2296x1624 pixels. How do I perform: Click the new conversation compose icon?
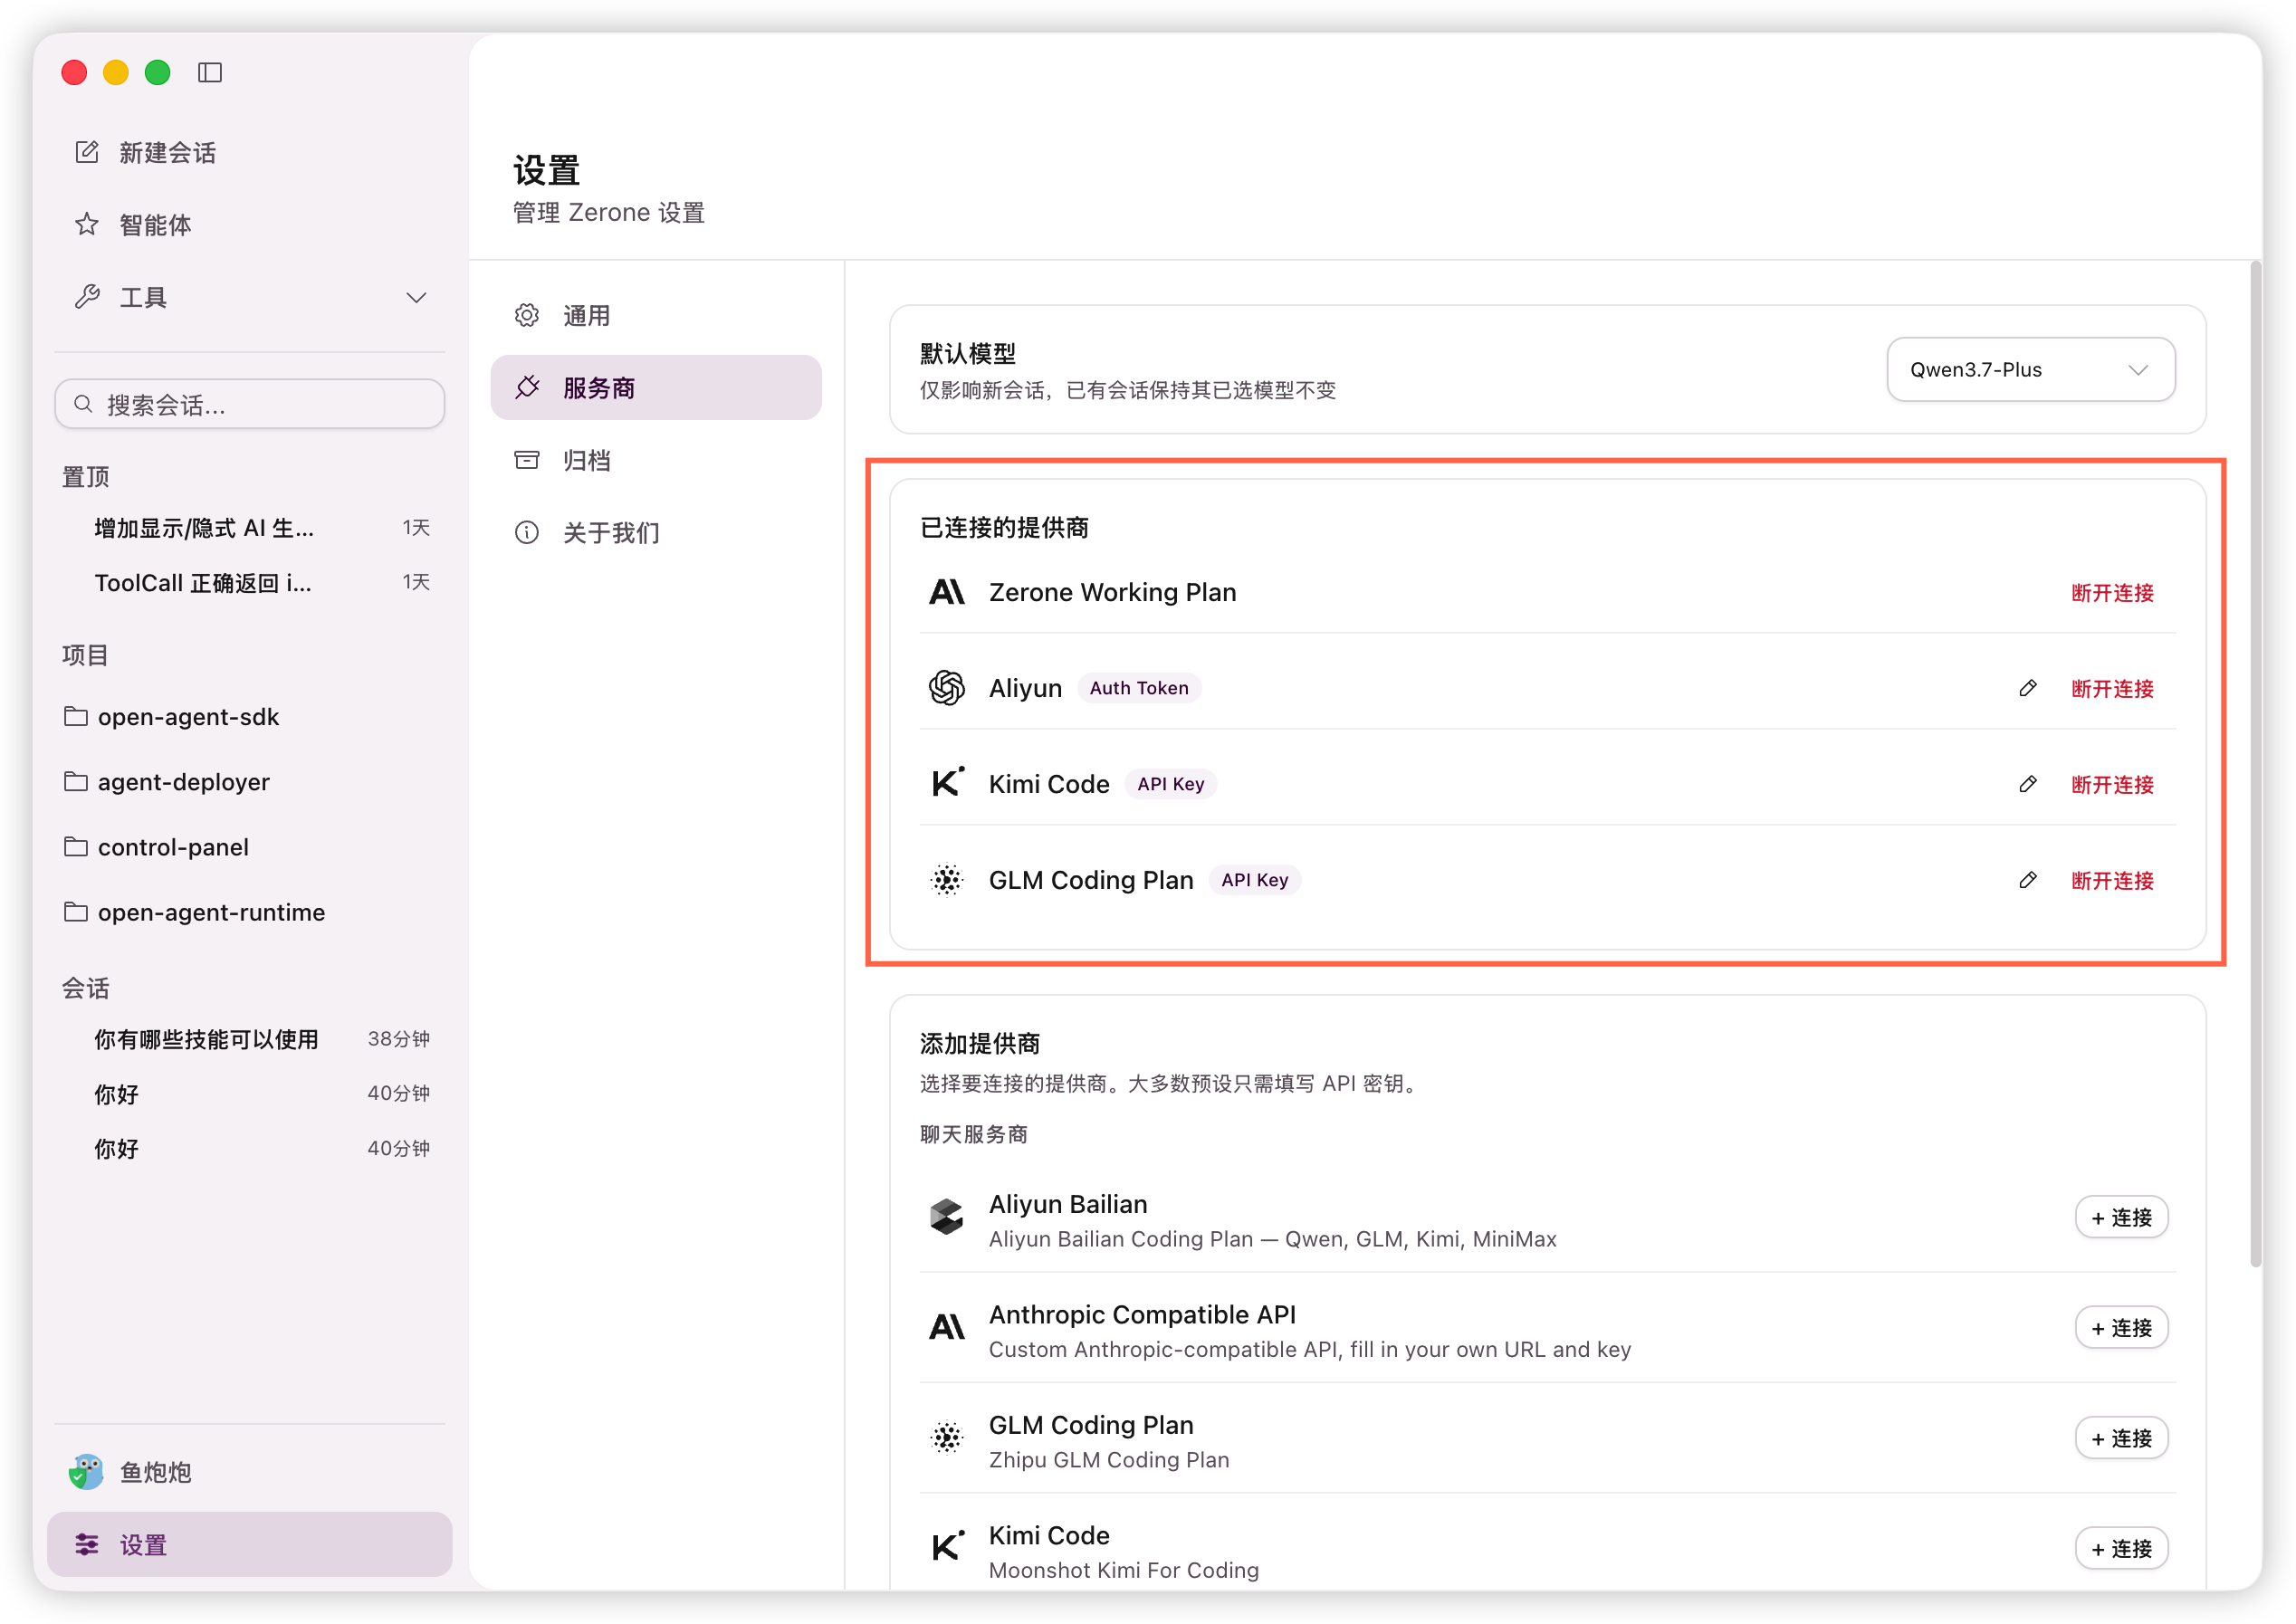tap(87, 152)
